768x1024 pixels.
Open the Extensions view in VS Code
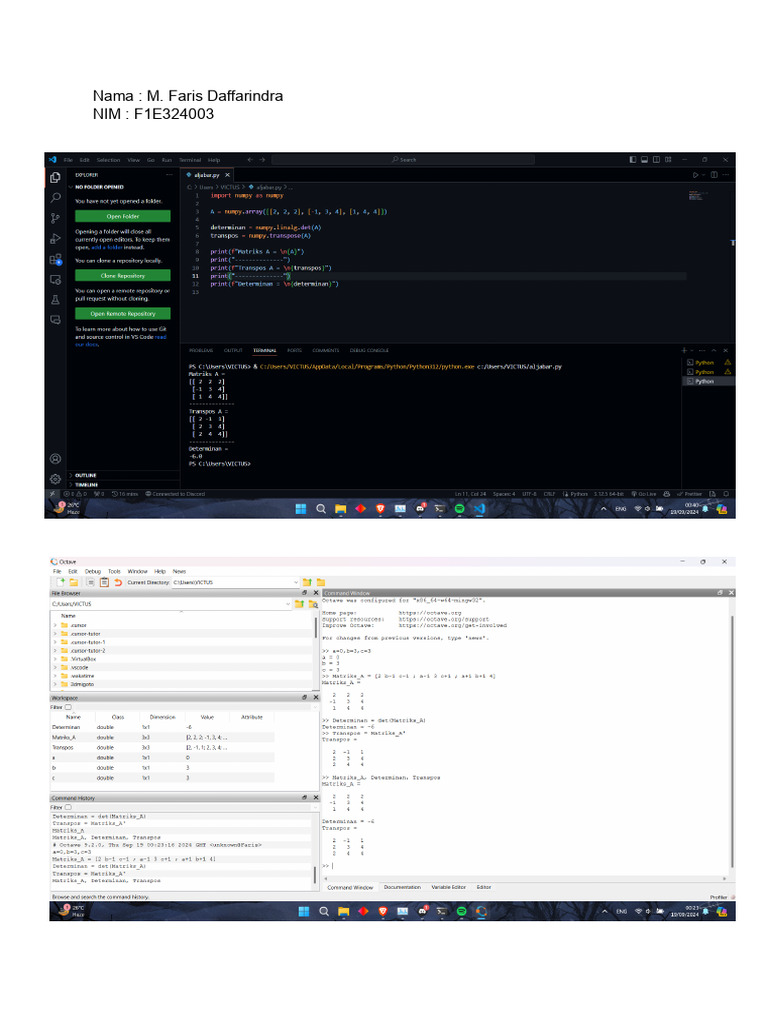pos(56,258)
